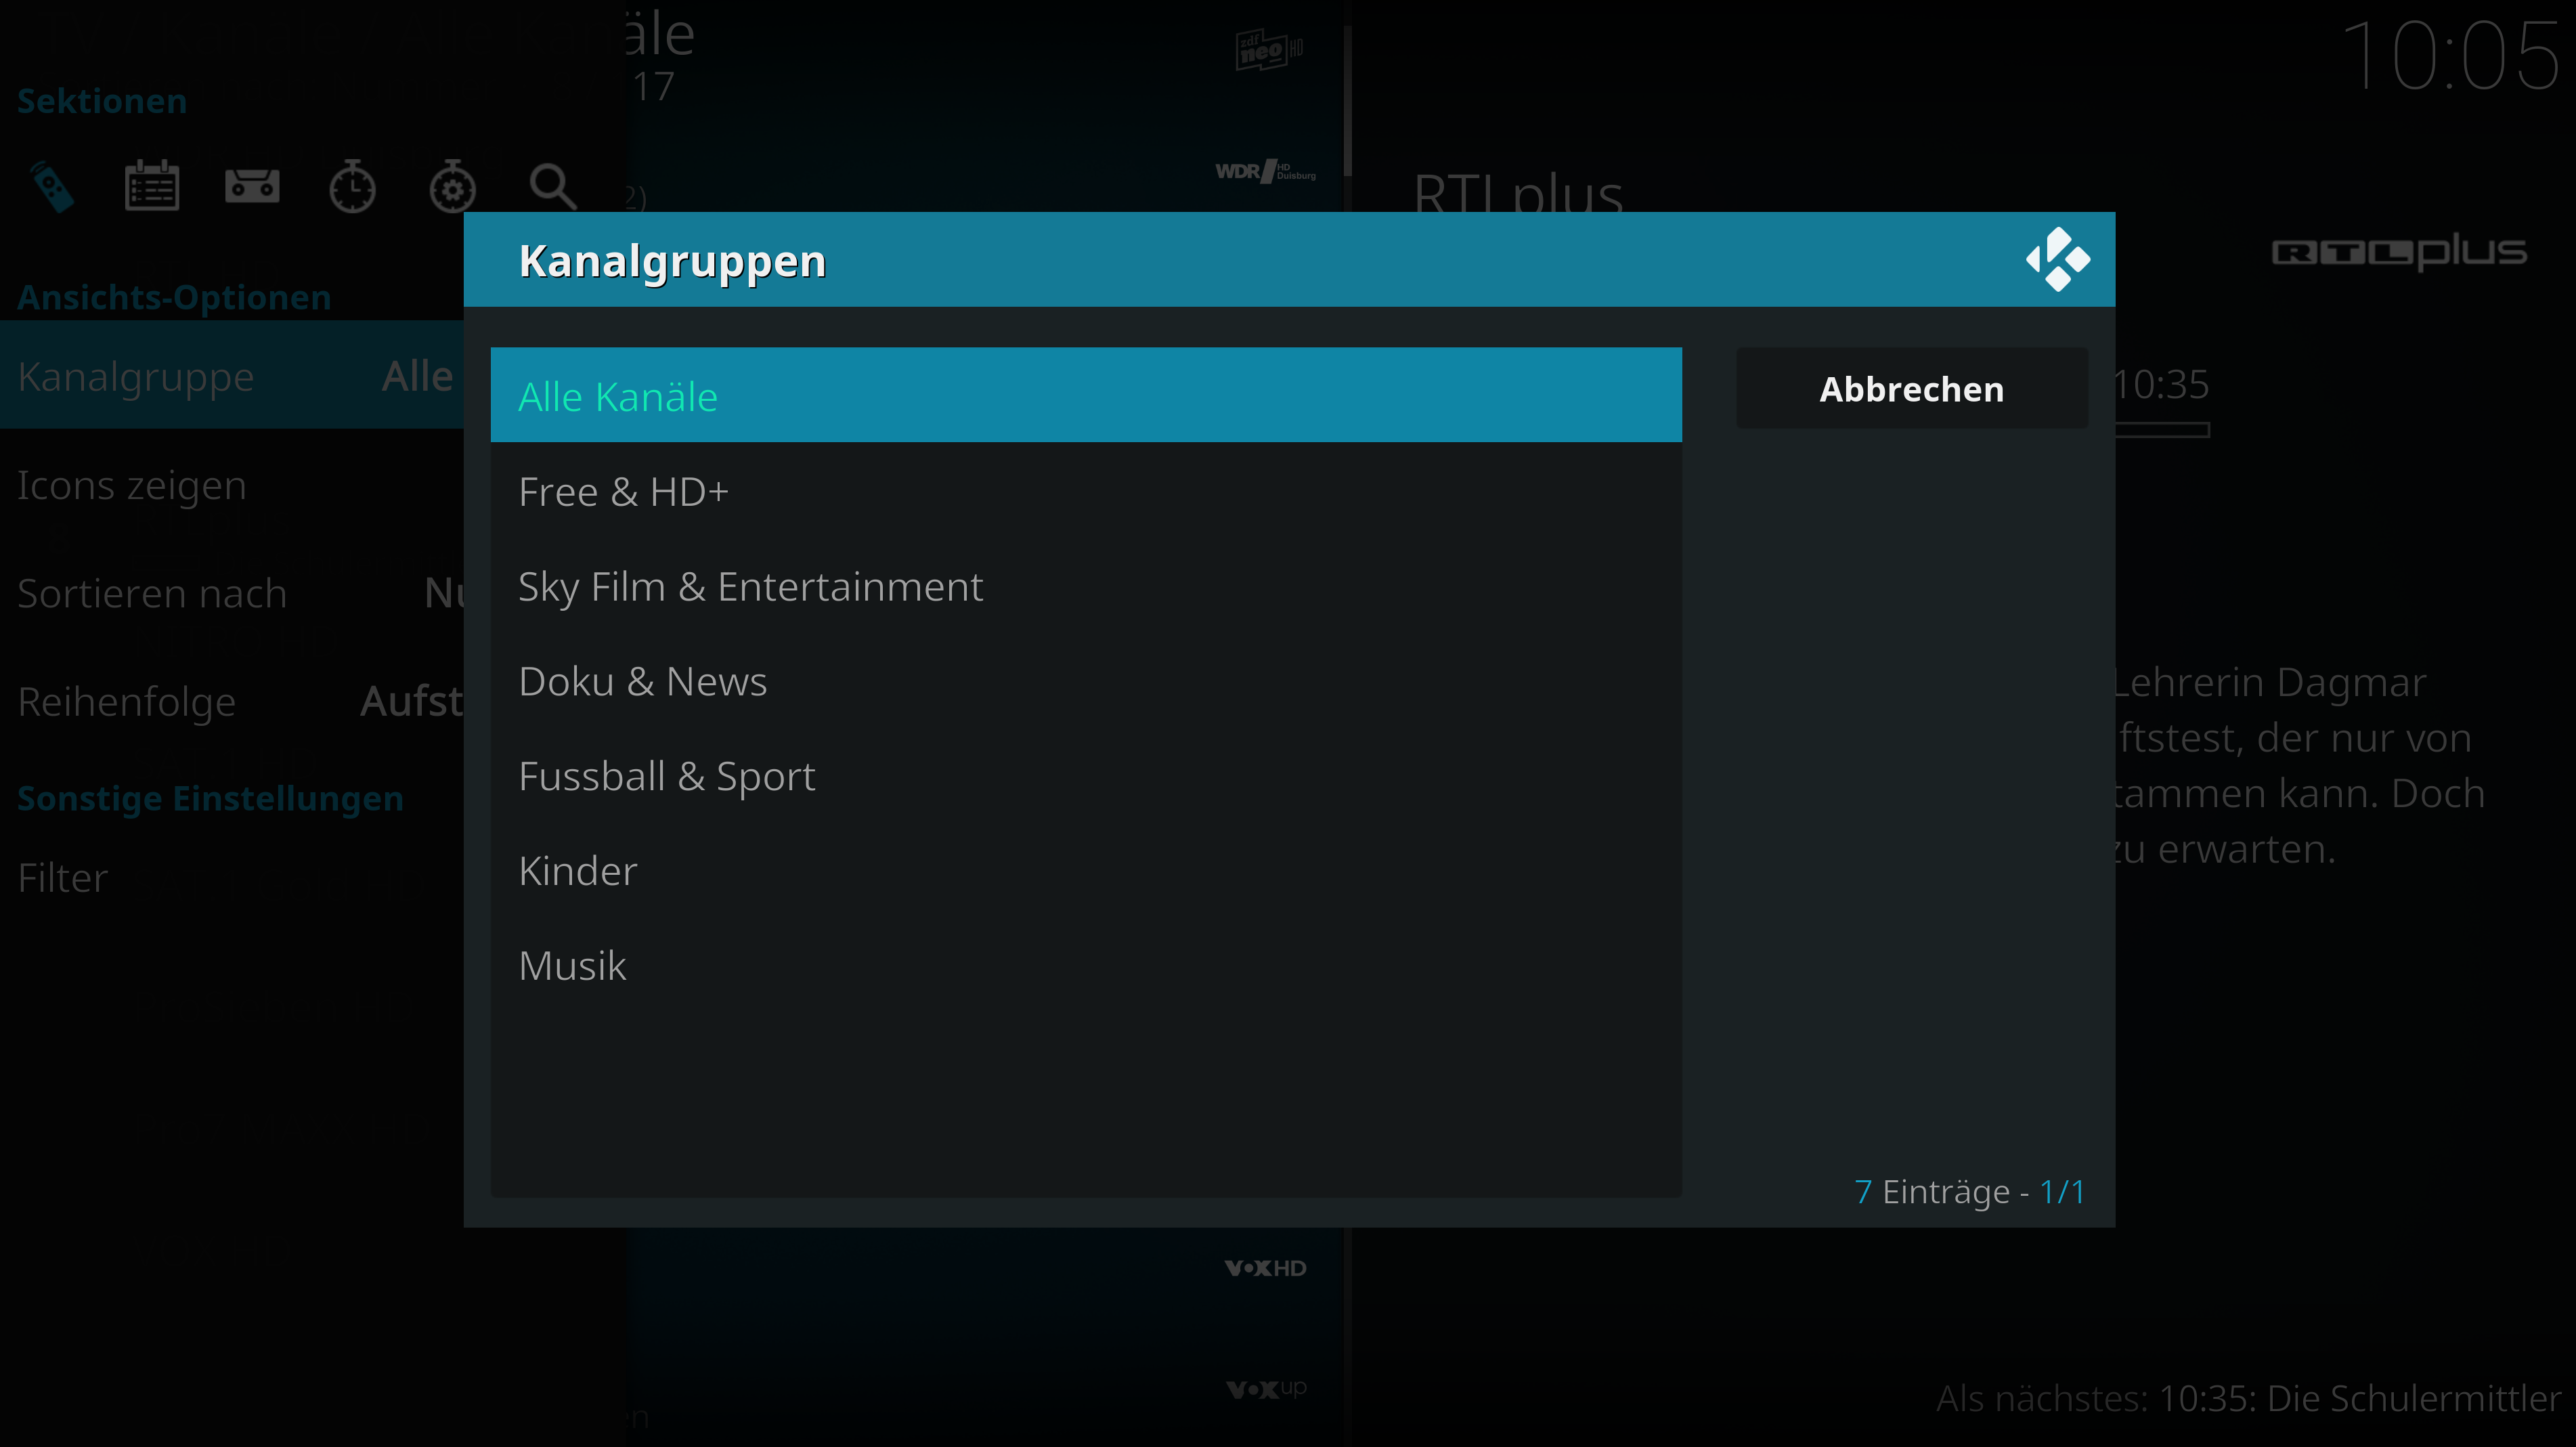Pick the Kinder channel group
Image resolution: width=2576 pixels, height=1447 pixels.
pos(1086,870)
